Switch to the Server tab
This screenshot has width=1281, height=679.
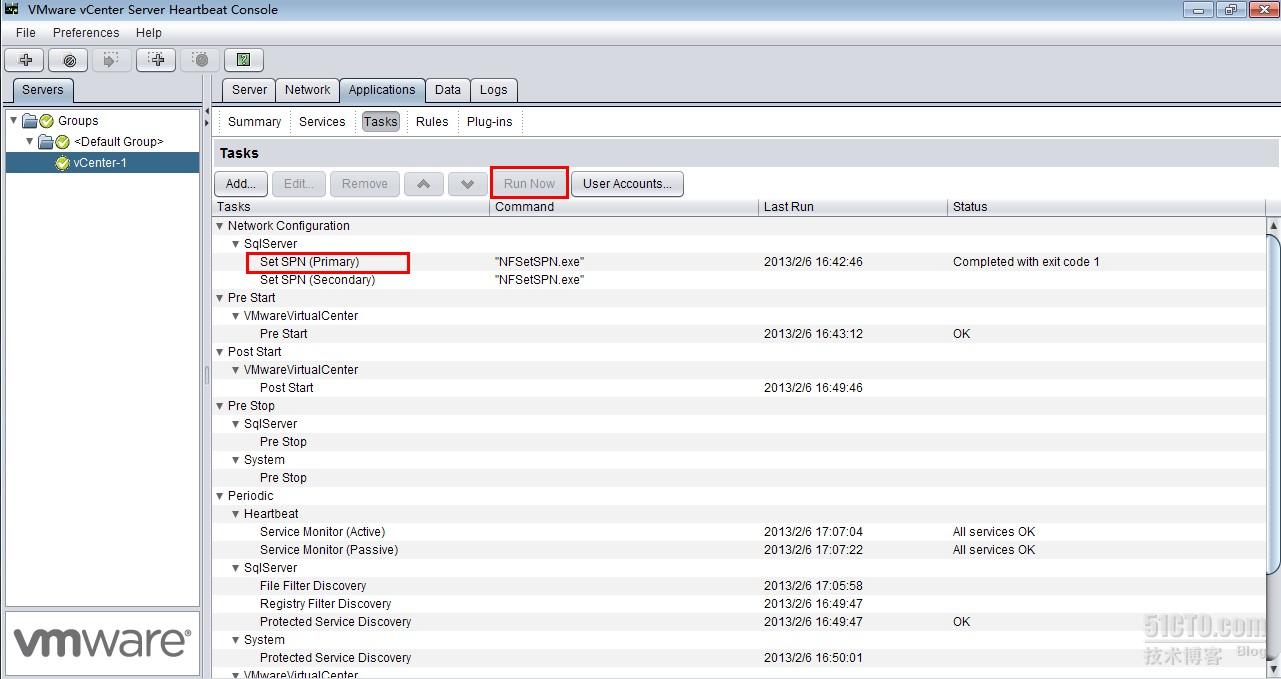[249, 90]
